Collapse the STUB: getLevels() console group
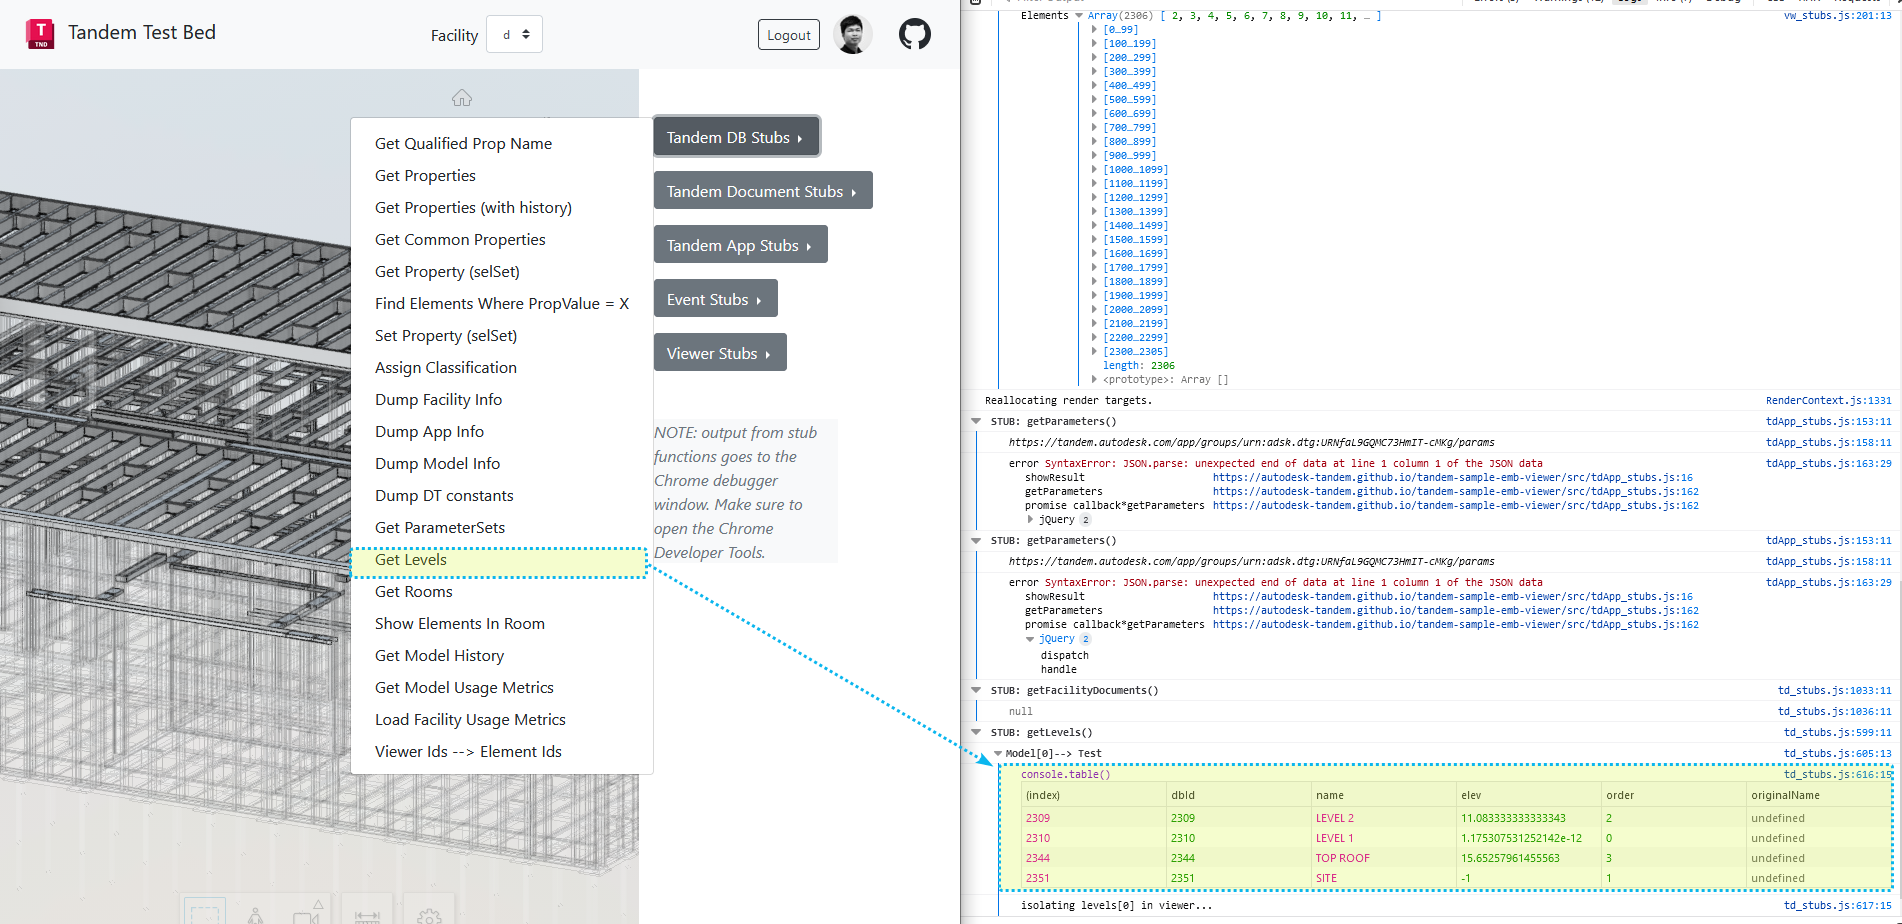 976,732
